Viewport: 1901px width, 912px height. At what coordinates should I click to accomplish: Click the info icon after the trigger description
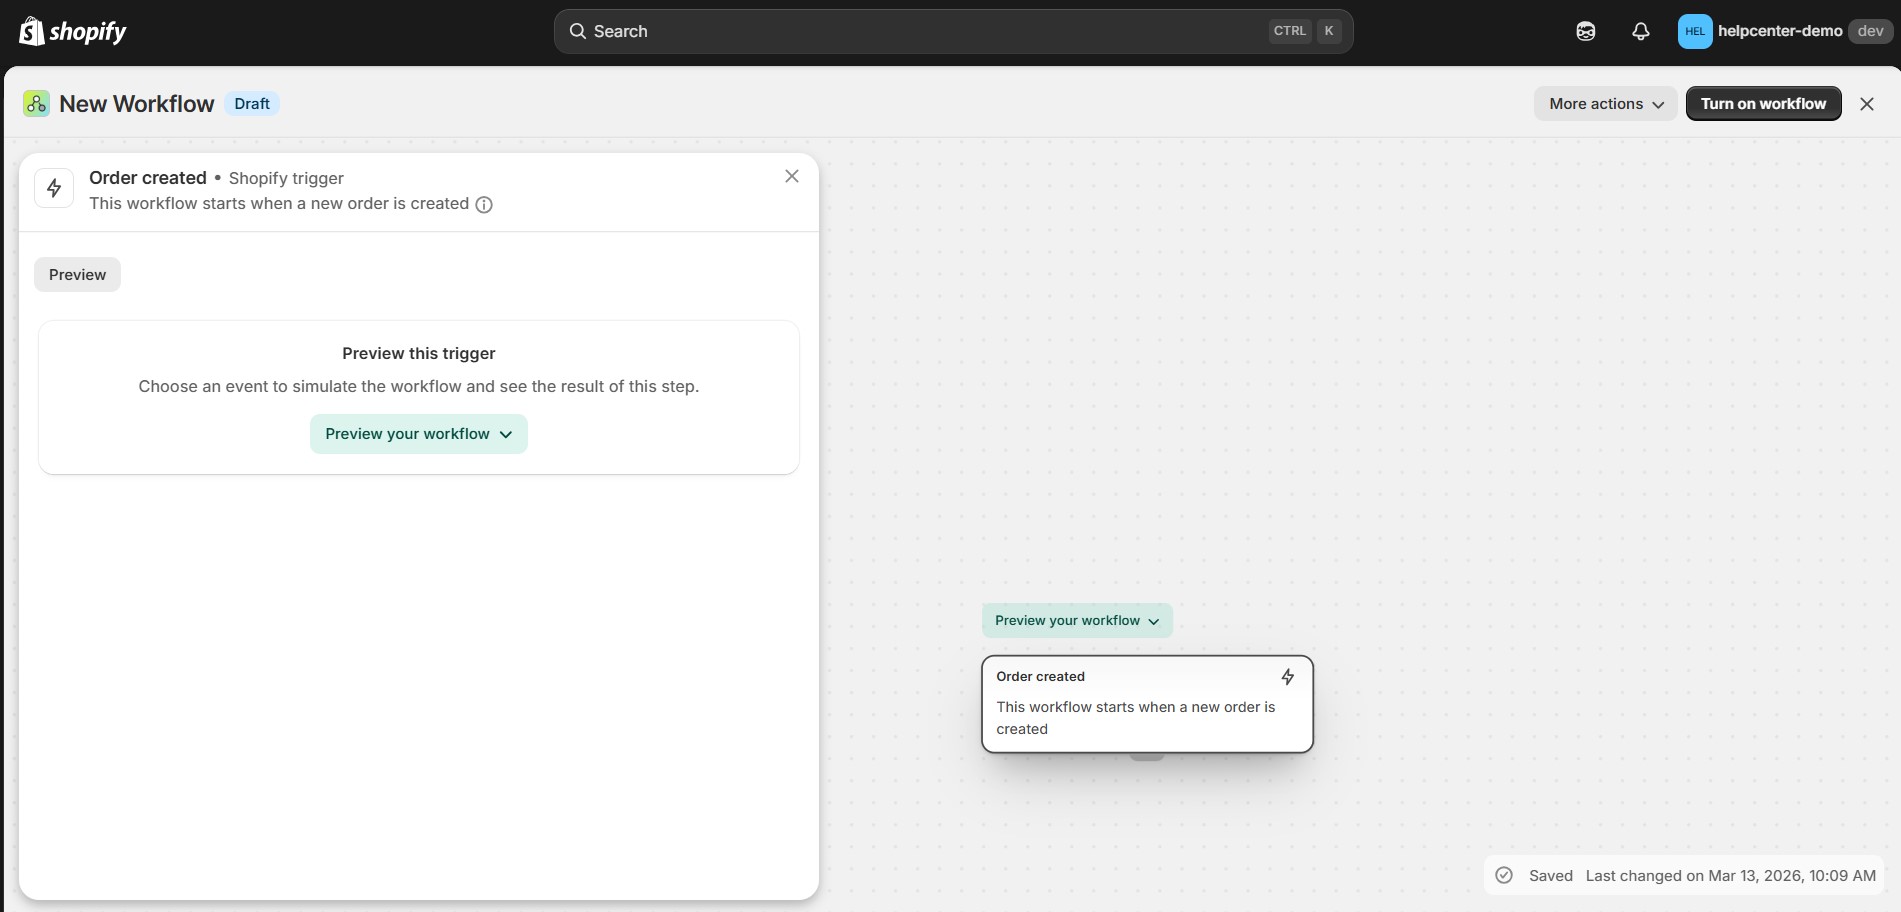click(484, 205)
